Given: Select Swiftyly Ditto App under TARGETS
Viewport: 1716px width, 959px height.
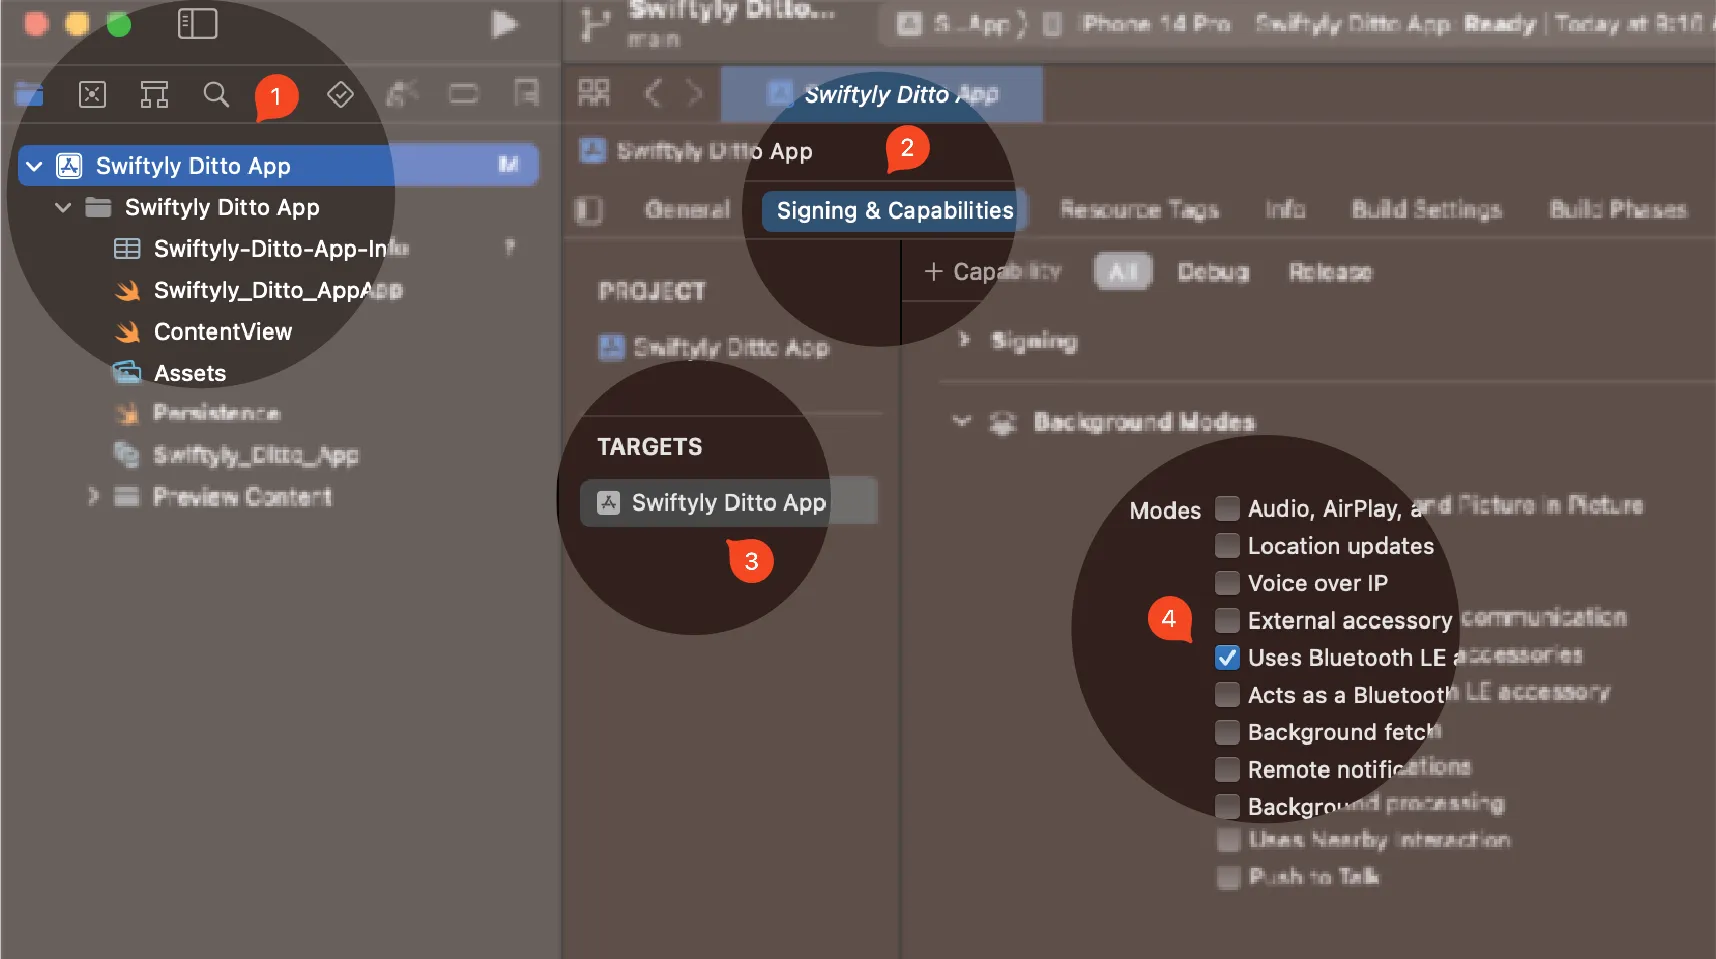Looking at the screenshot, I should pos(729,502).
